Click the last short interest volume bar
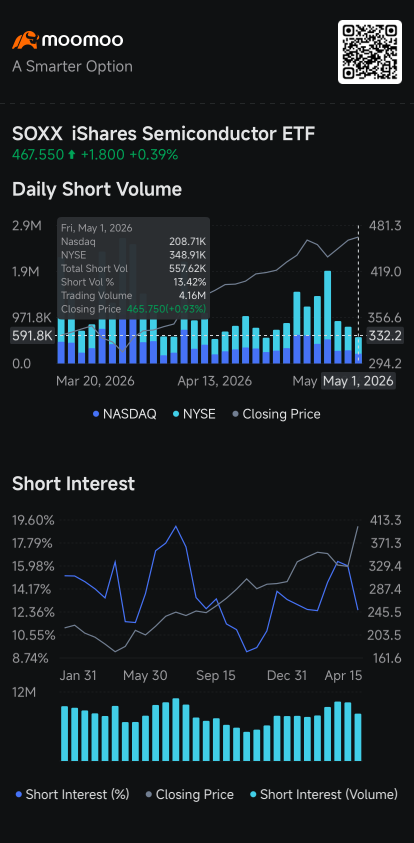 point(358,737)
